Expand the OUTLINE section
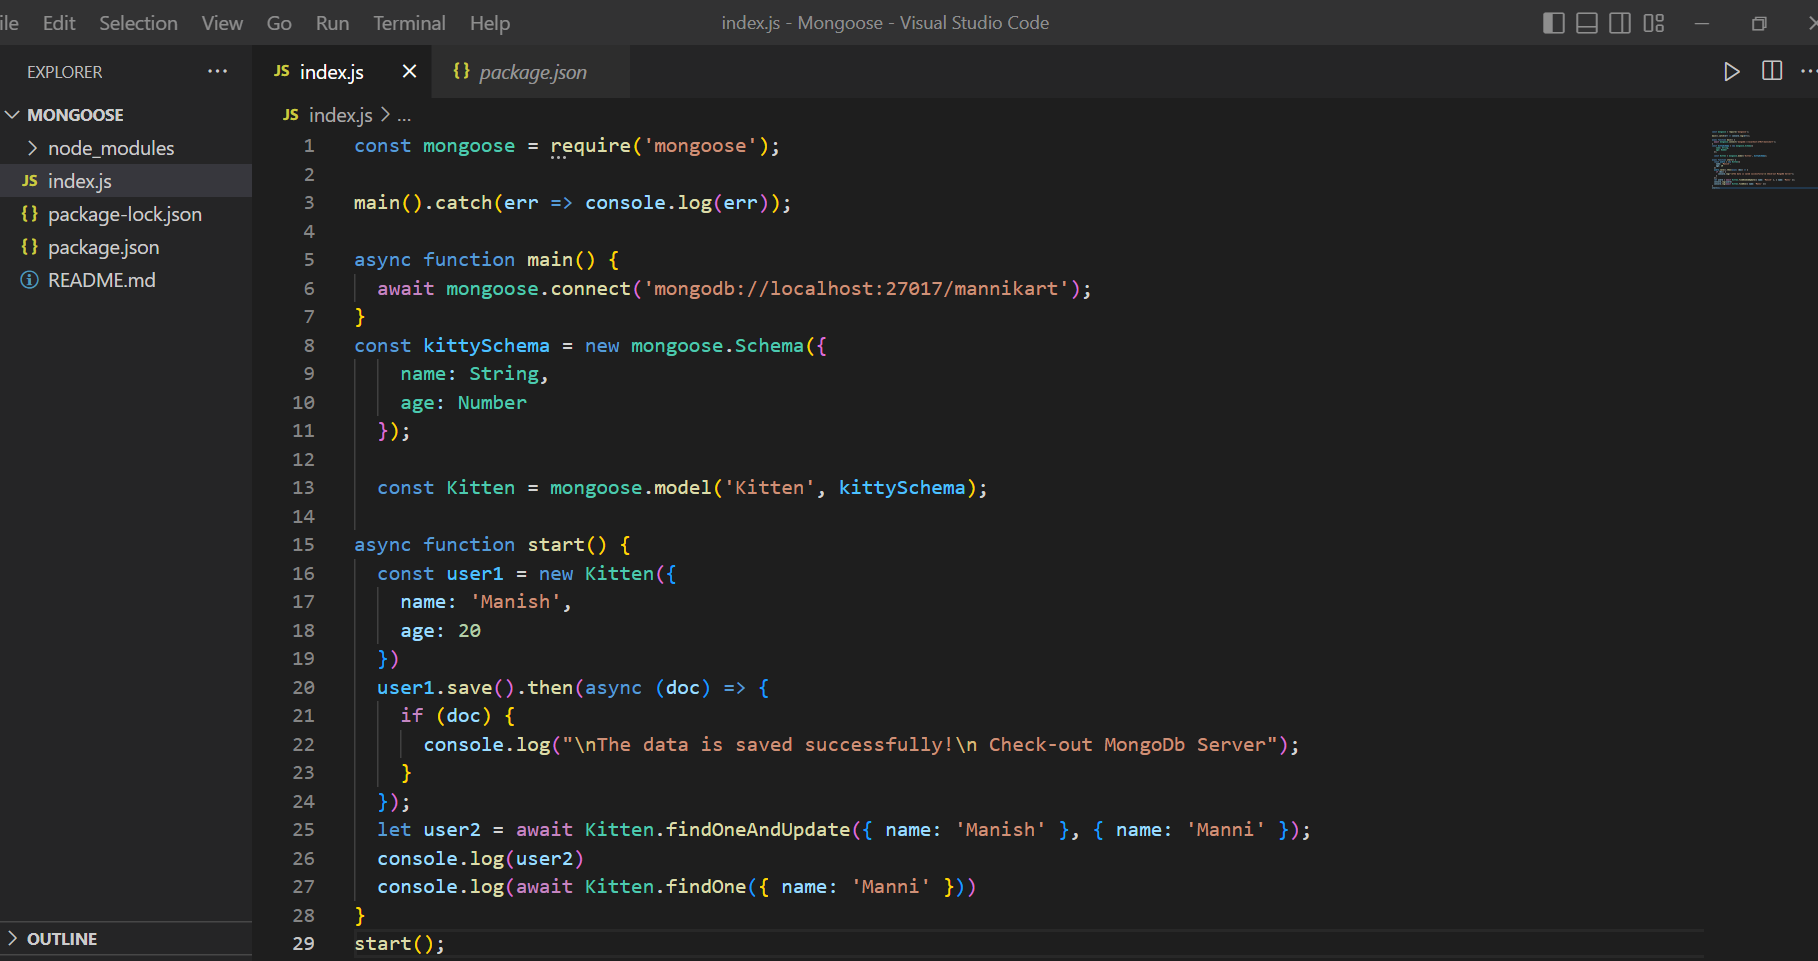Image resolution: width=1818 pixels, height=961 pixels. click(x=13, y=938)
